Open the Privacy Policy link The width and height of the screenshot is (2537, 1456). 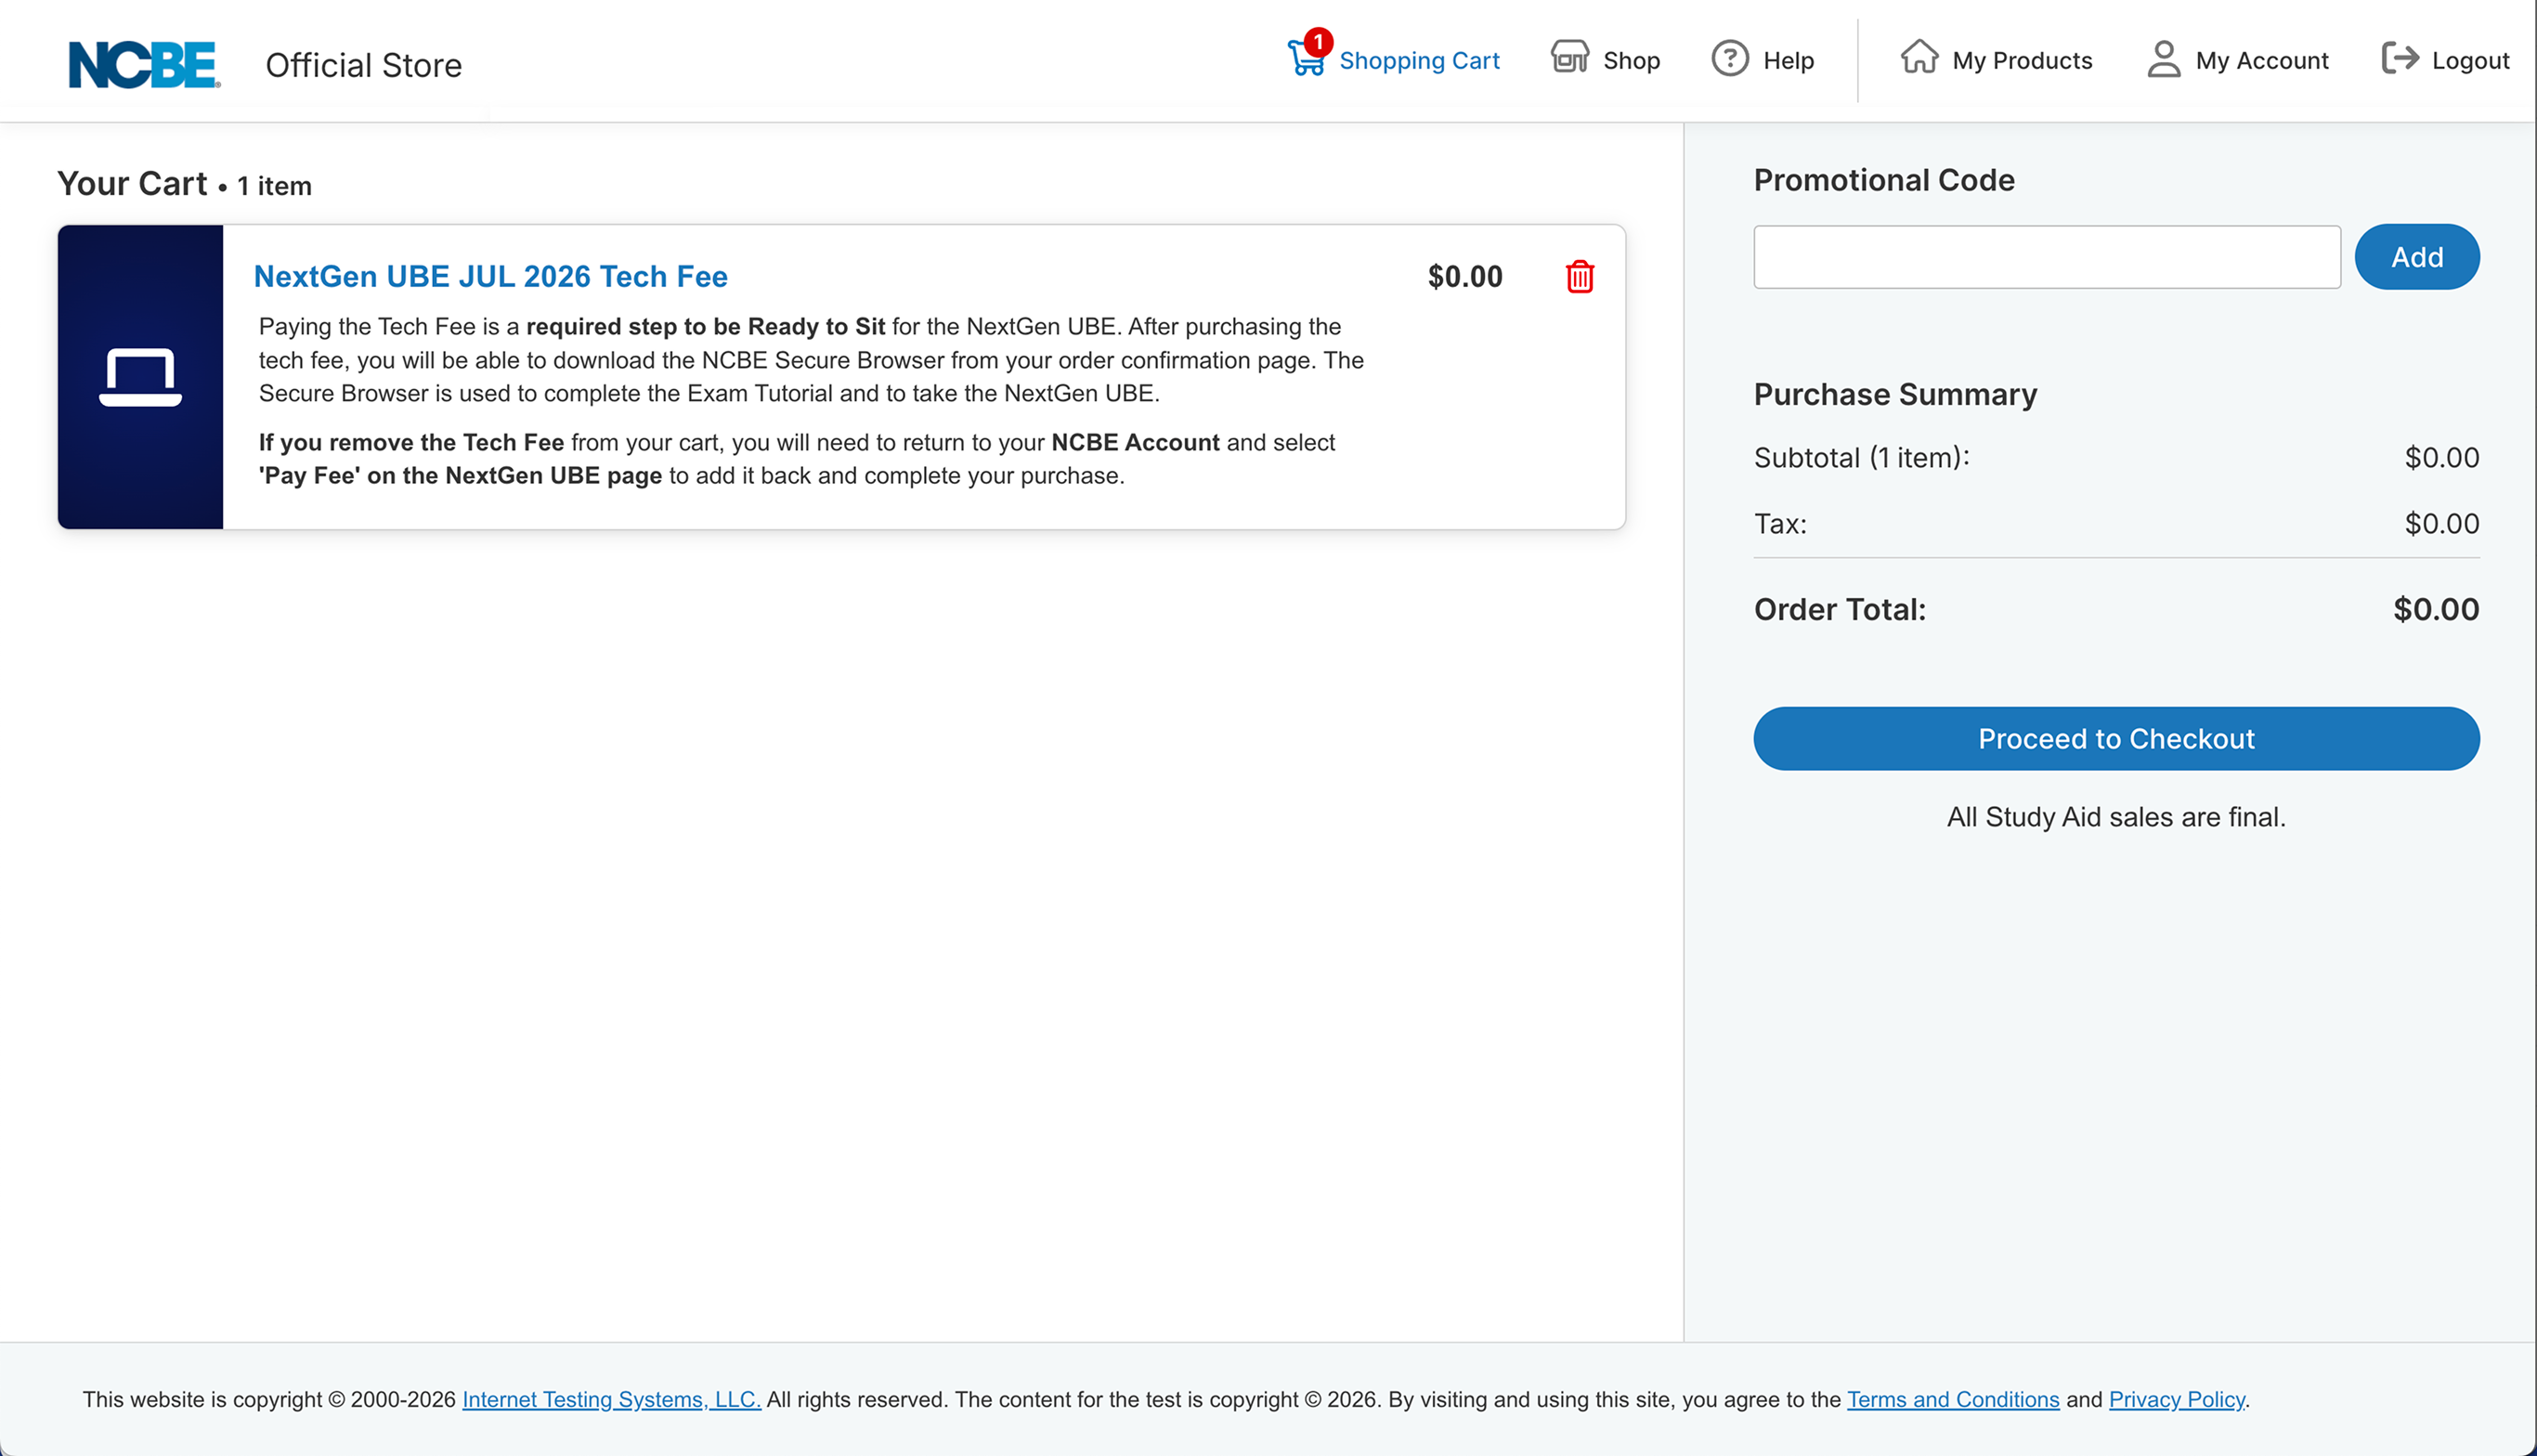coord(2177,1400)
